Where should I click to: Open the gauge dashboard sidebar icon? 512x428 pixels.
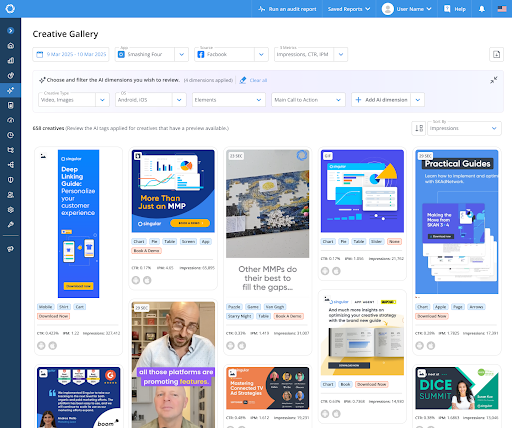(10, 120)
